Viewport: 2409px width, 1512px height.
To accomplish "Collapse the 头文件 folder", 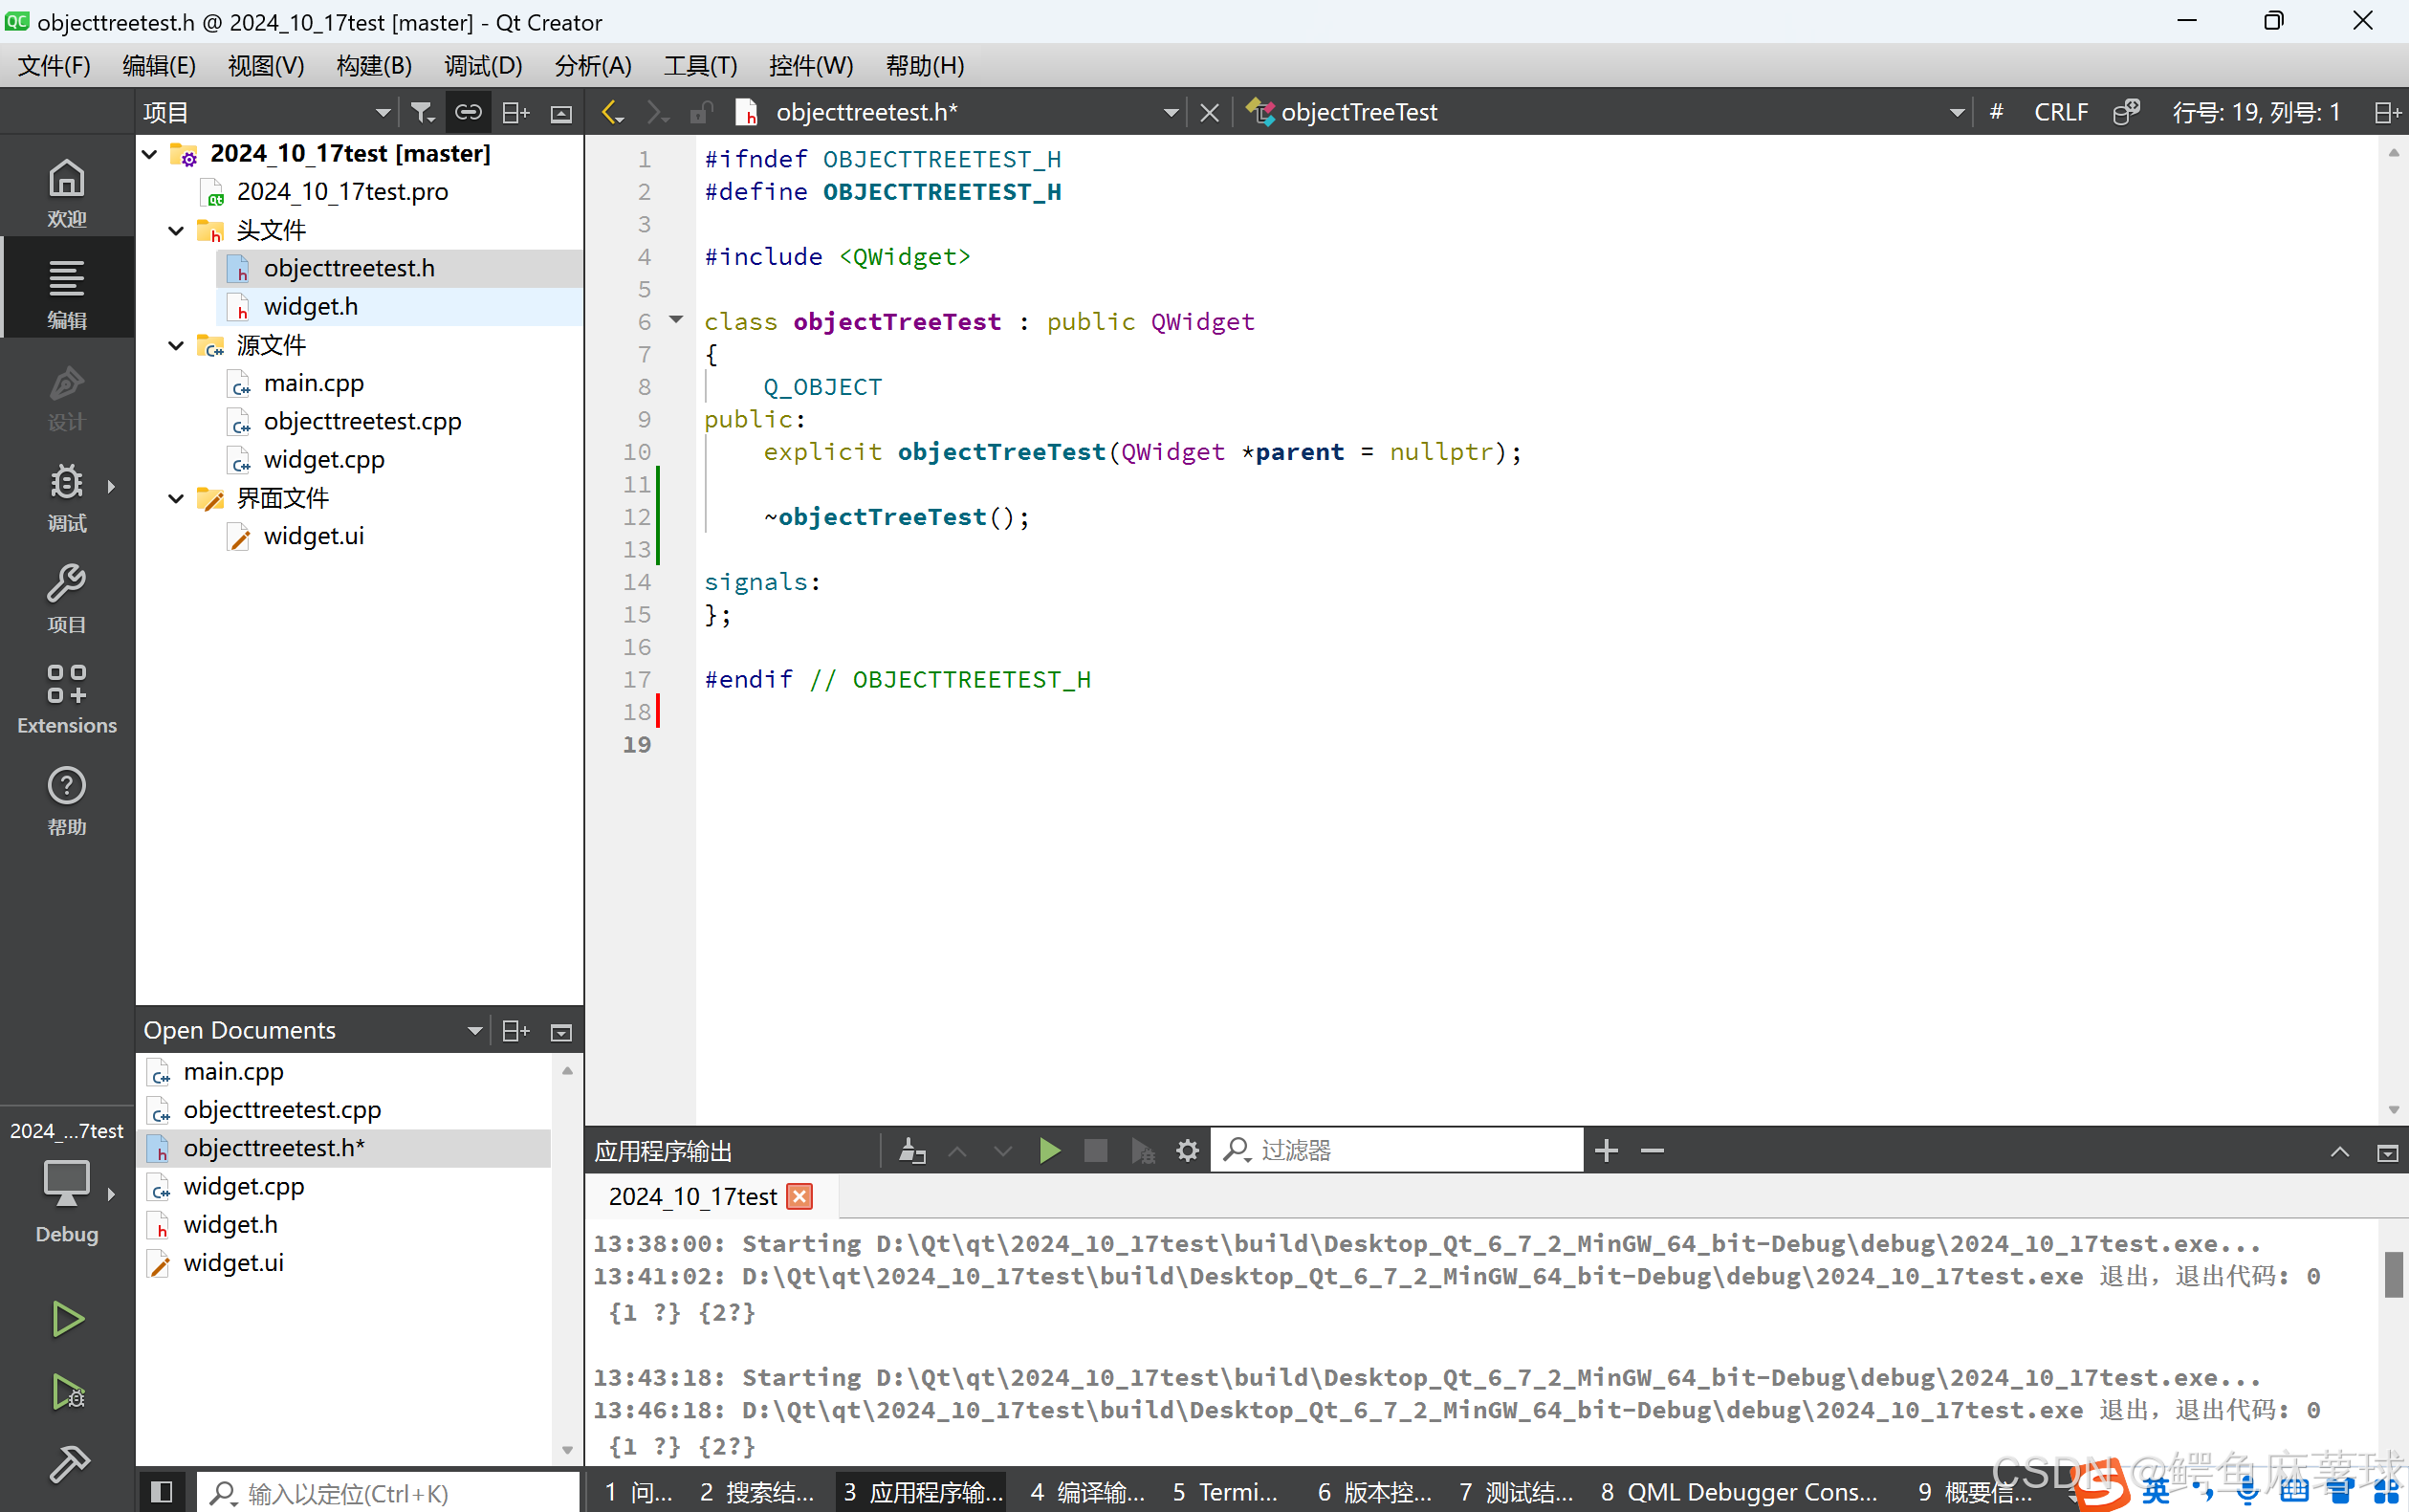I will tap(176, 231).
